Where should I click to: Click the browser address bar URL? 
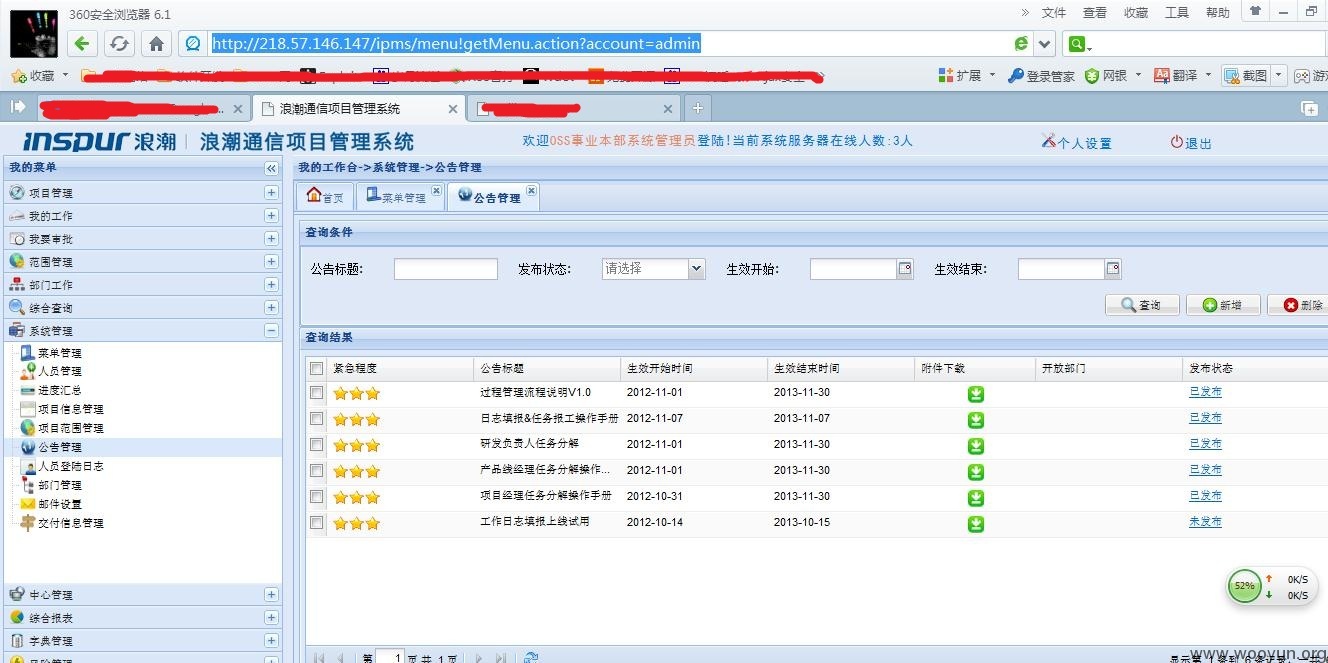click(456, 43)
